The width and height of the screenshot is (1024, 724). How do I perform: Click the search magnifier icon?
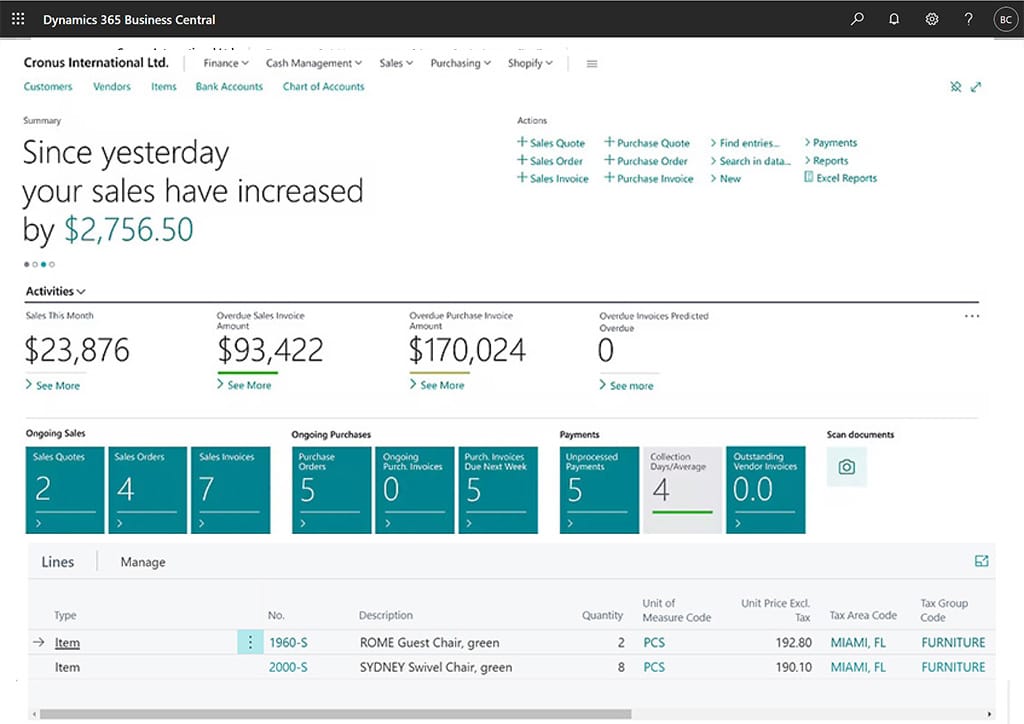click(x=857, y=19)
